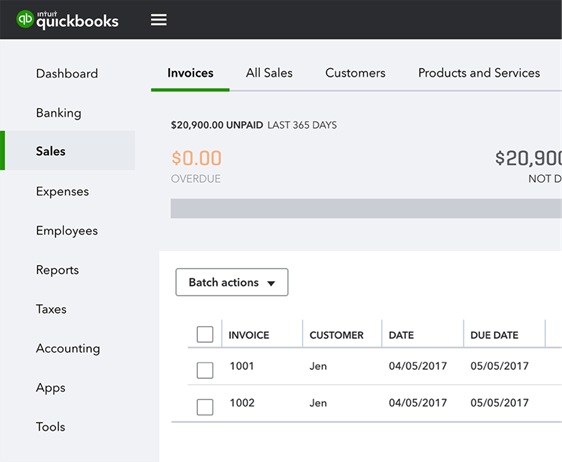Go to Employees section

[x=67, y=230]
